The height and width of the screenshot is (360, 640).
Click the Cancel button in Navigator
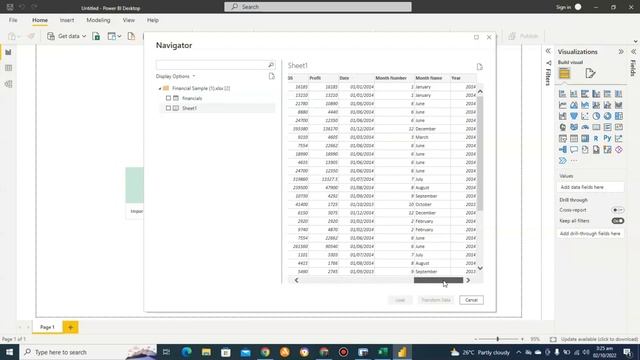pyautogui.click(x=471, y=300)
